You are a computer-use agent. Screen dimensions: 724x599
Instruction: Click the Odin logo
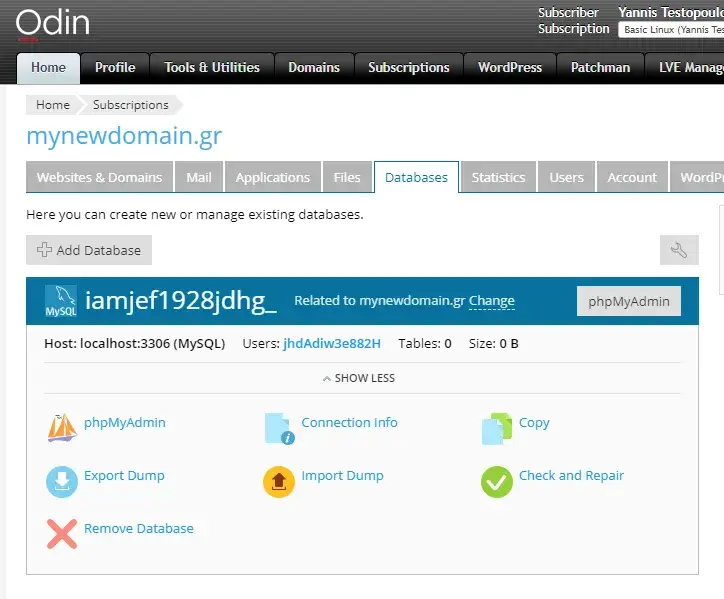point(53,23)
